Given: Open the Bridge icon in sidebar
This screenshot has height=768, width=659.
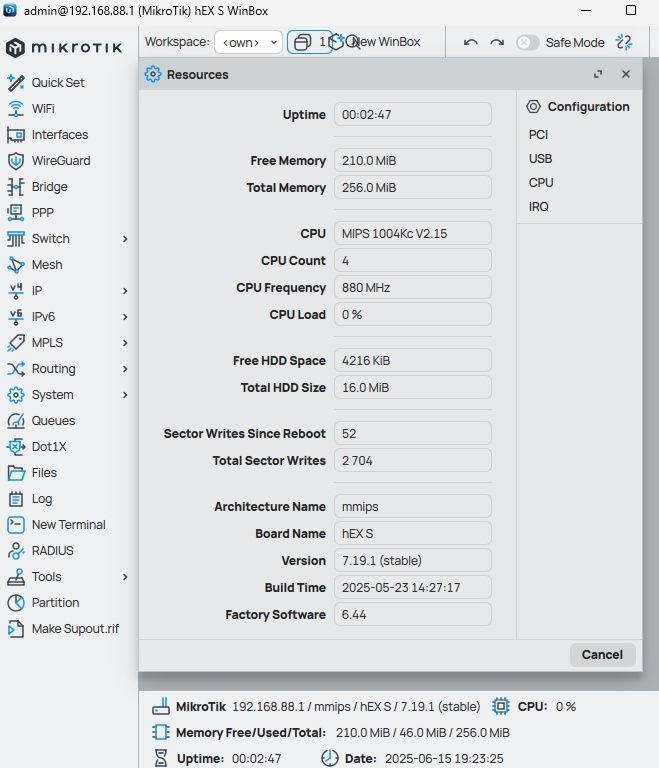Looking at the screenshot, I should coord(16,187).
